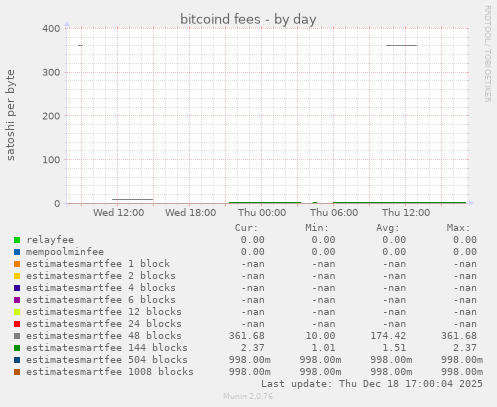The image size is (497, 407).
Task: Click the 'Wed 18:00' x-axis label
Action: (x=191, y=213)
